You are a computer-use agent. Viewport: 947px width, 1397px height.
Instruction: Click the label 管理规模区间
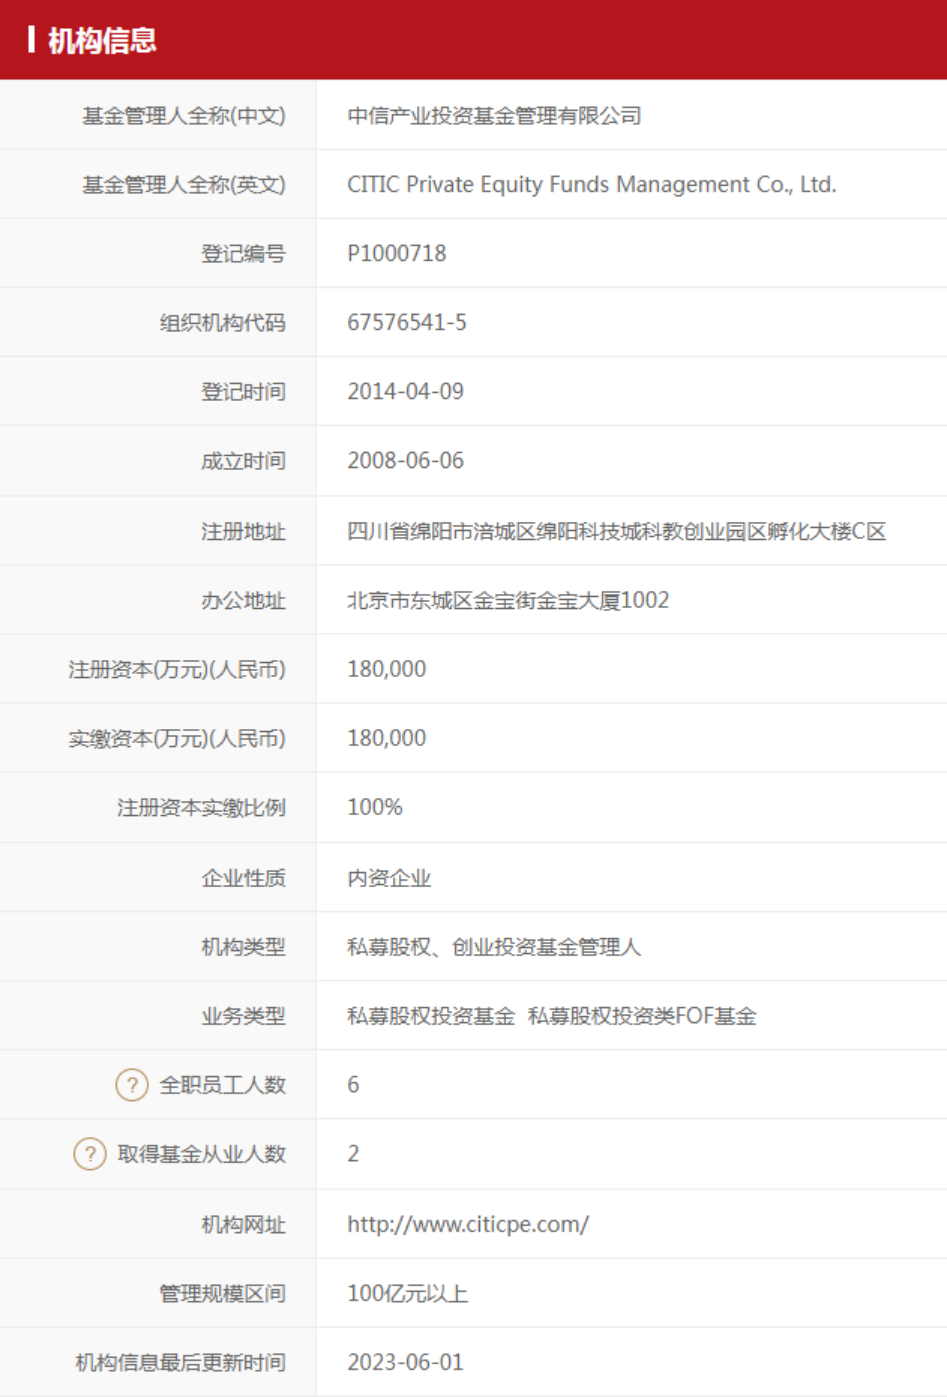[x=223, y=1294]
